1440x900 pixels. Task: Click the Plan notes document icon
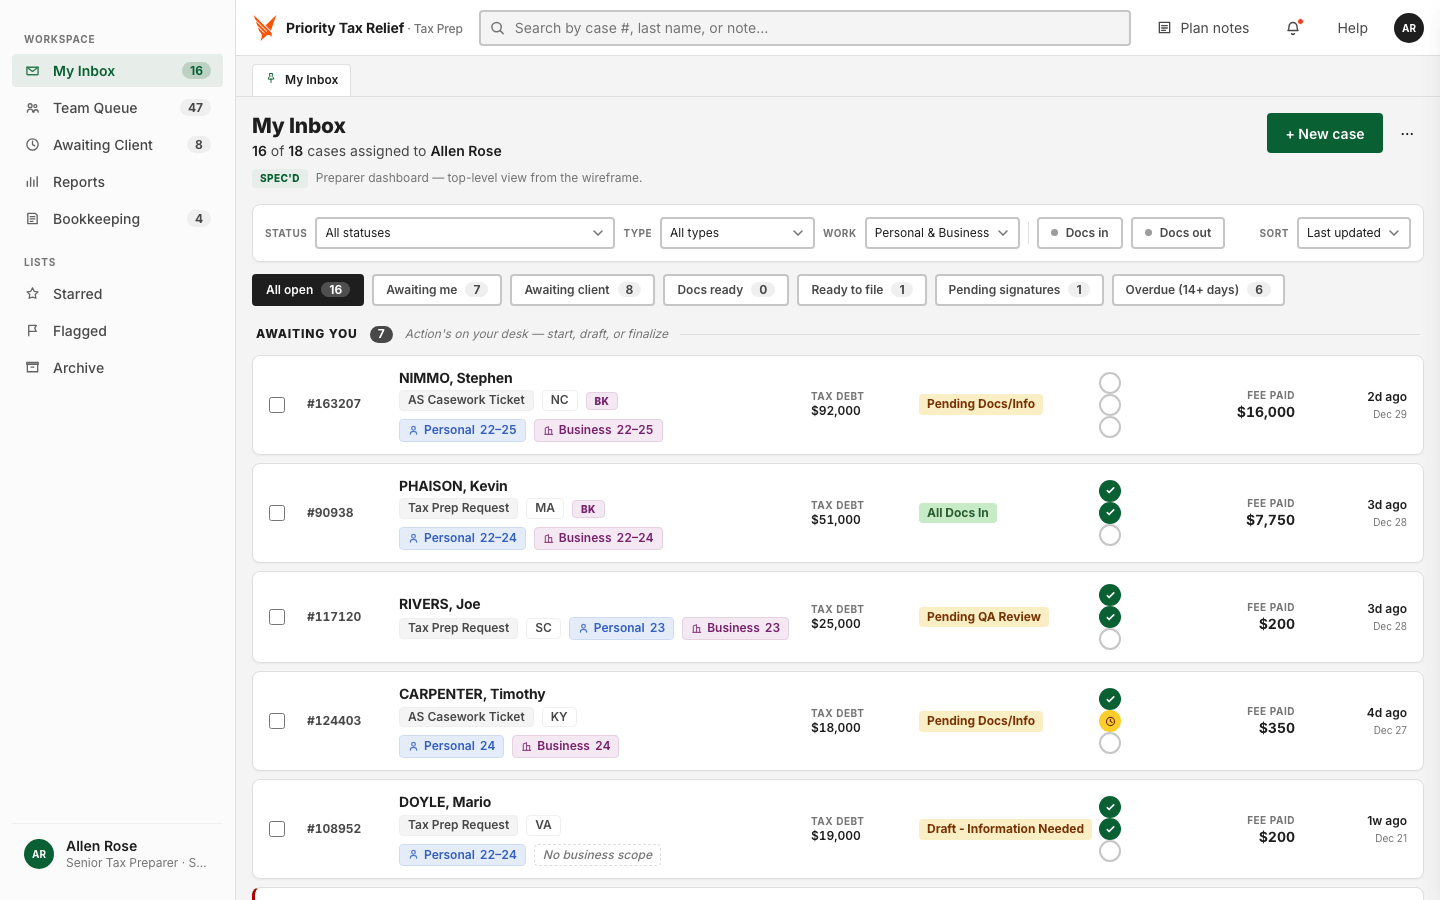click(1164, 28)
